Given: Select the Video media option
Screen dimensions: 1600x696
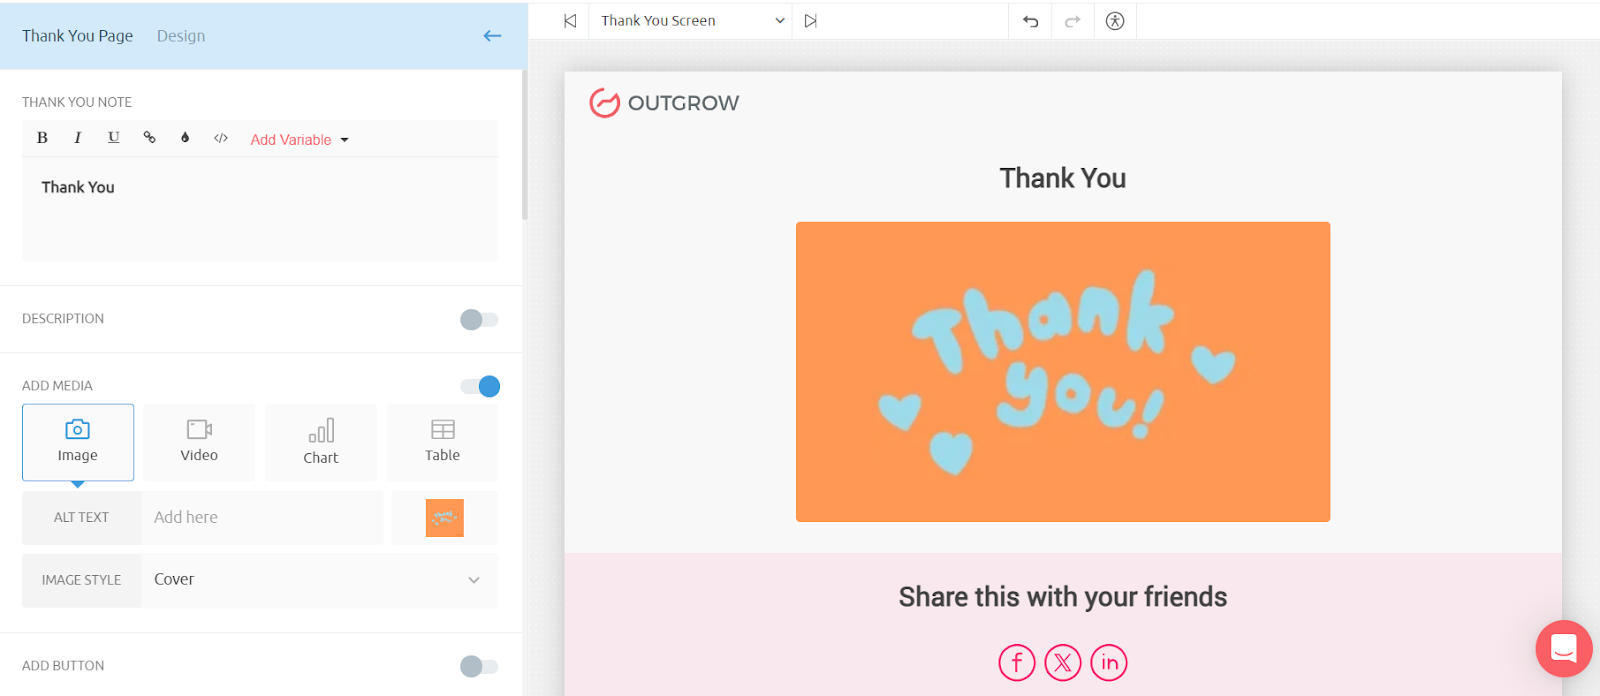Looking at the screenshot, I should point(199,442).
